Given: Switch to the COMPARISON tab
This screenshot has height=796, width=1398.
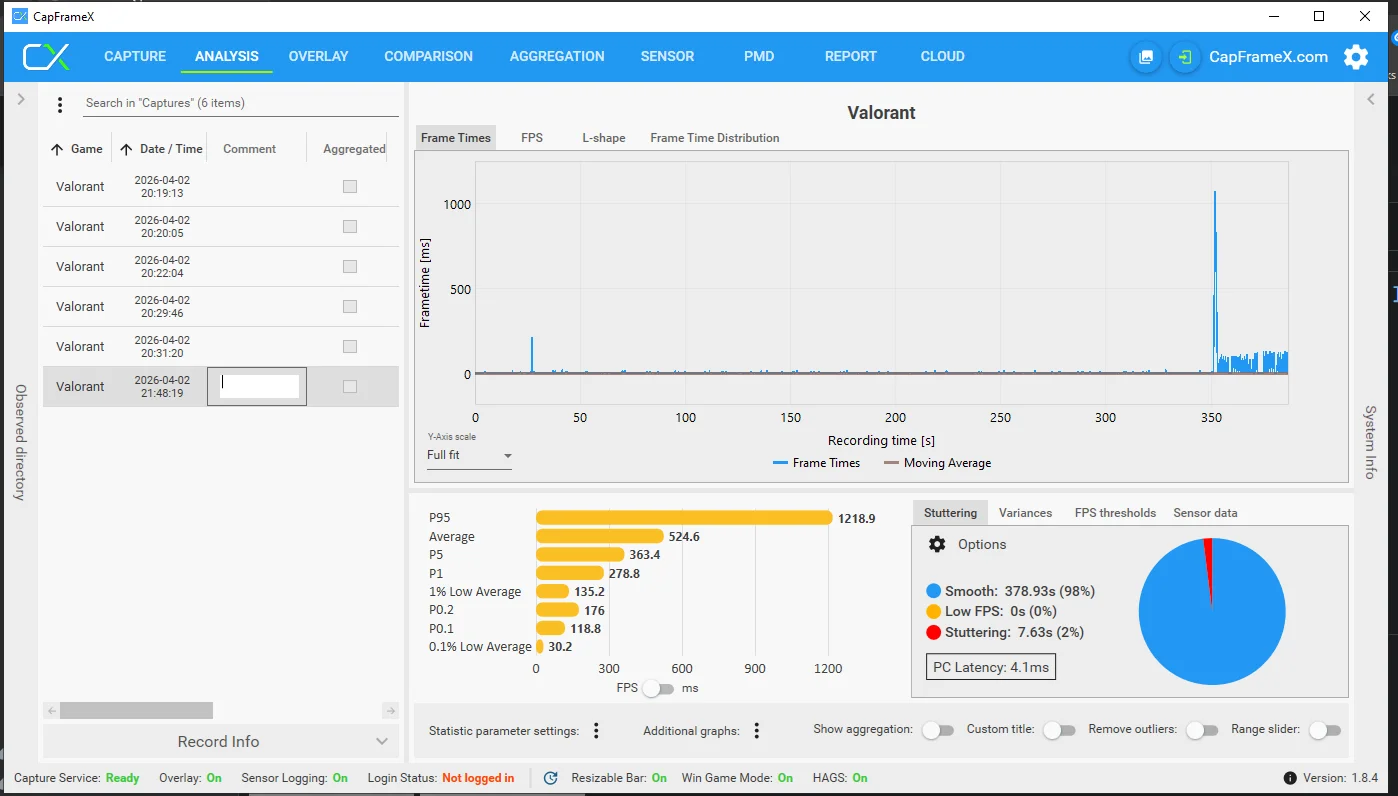Looking at the screenshot, I should tap(428, 57).
